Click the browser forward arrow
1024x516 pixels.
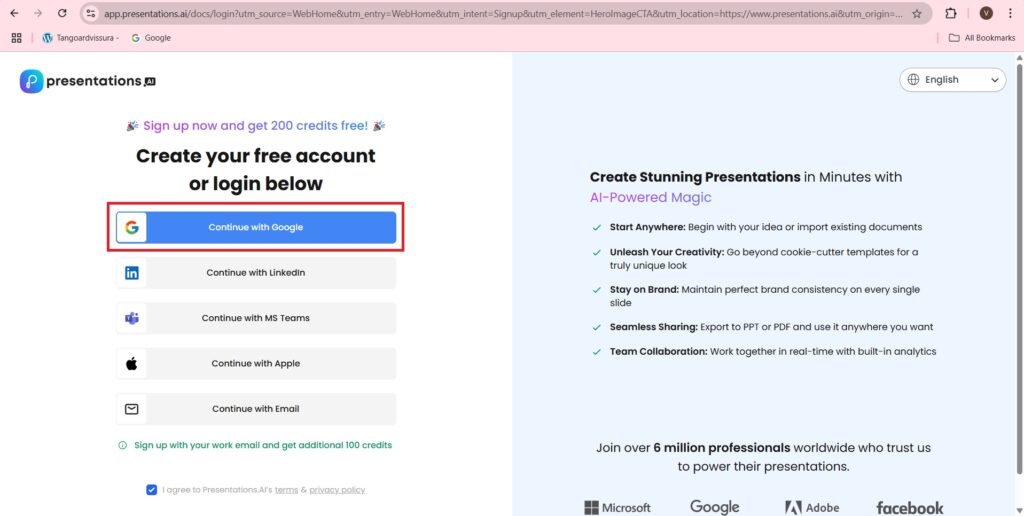(x=38, y=13)
